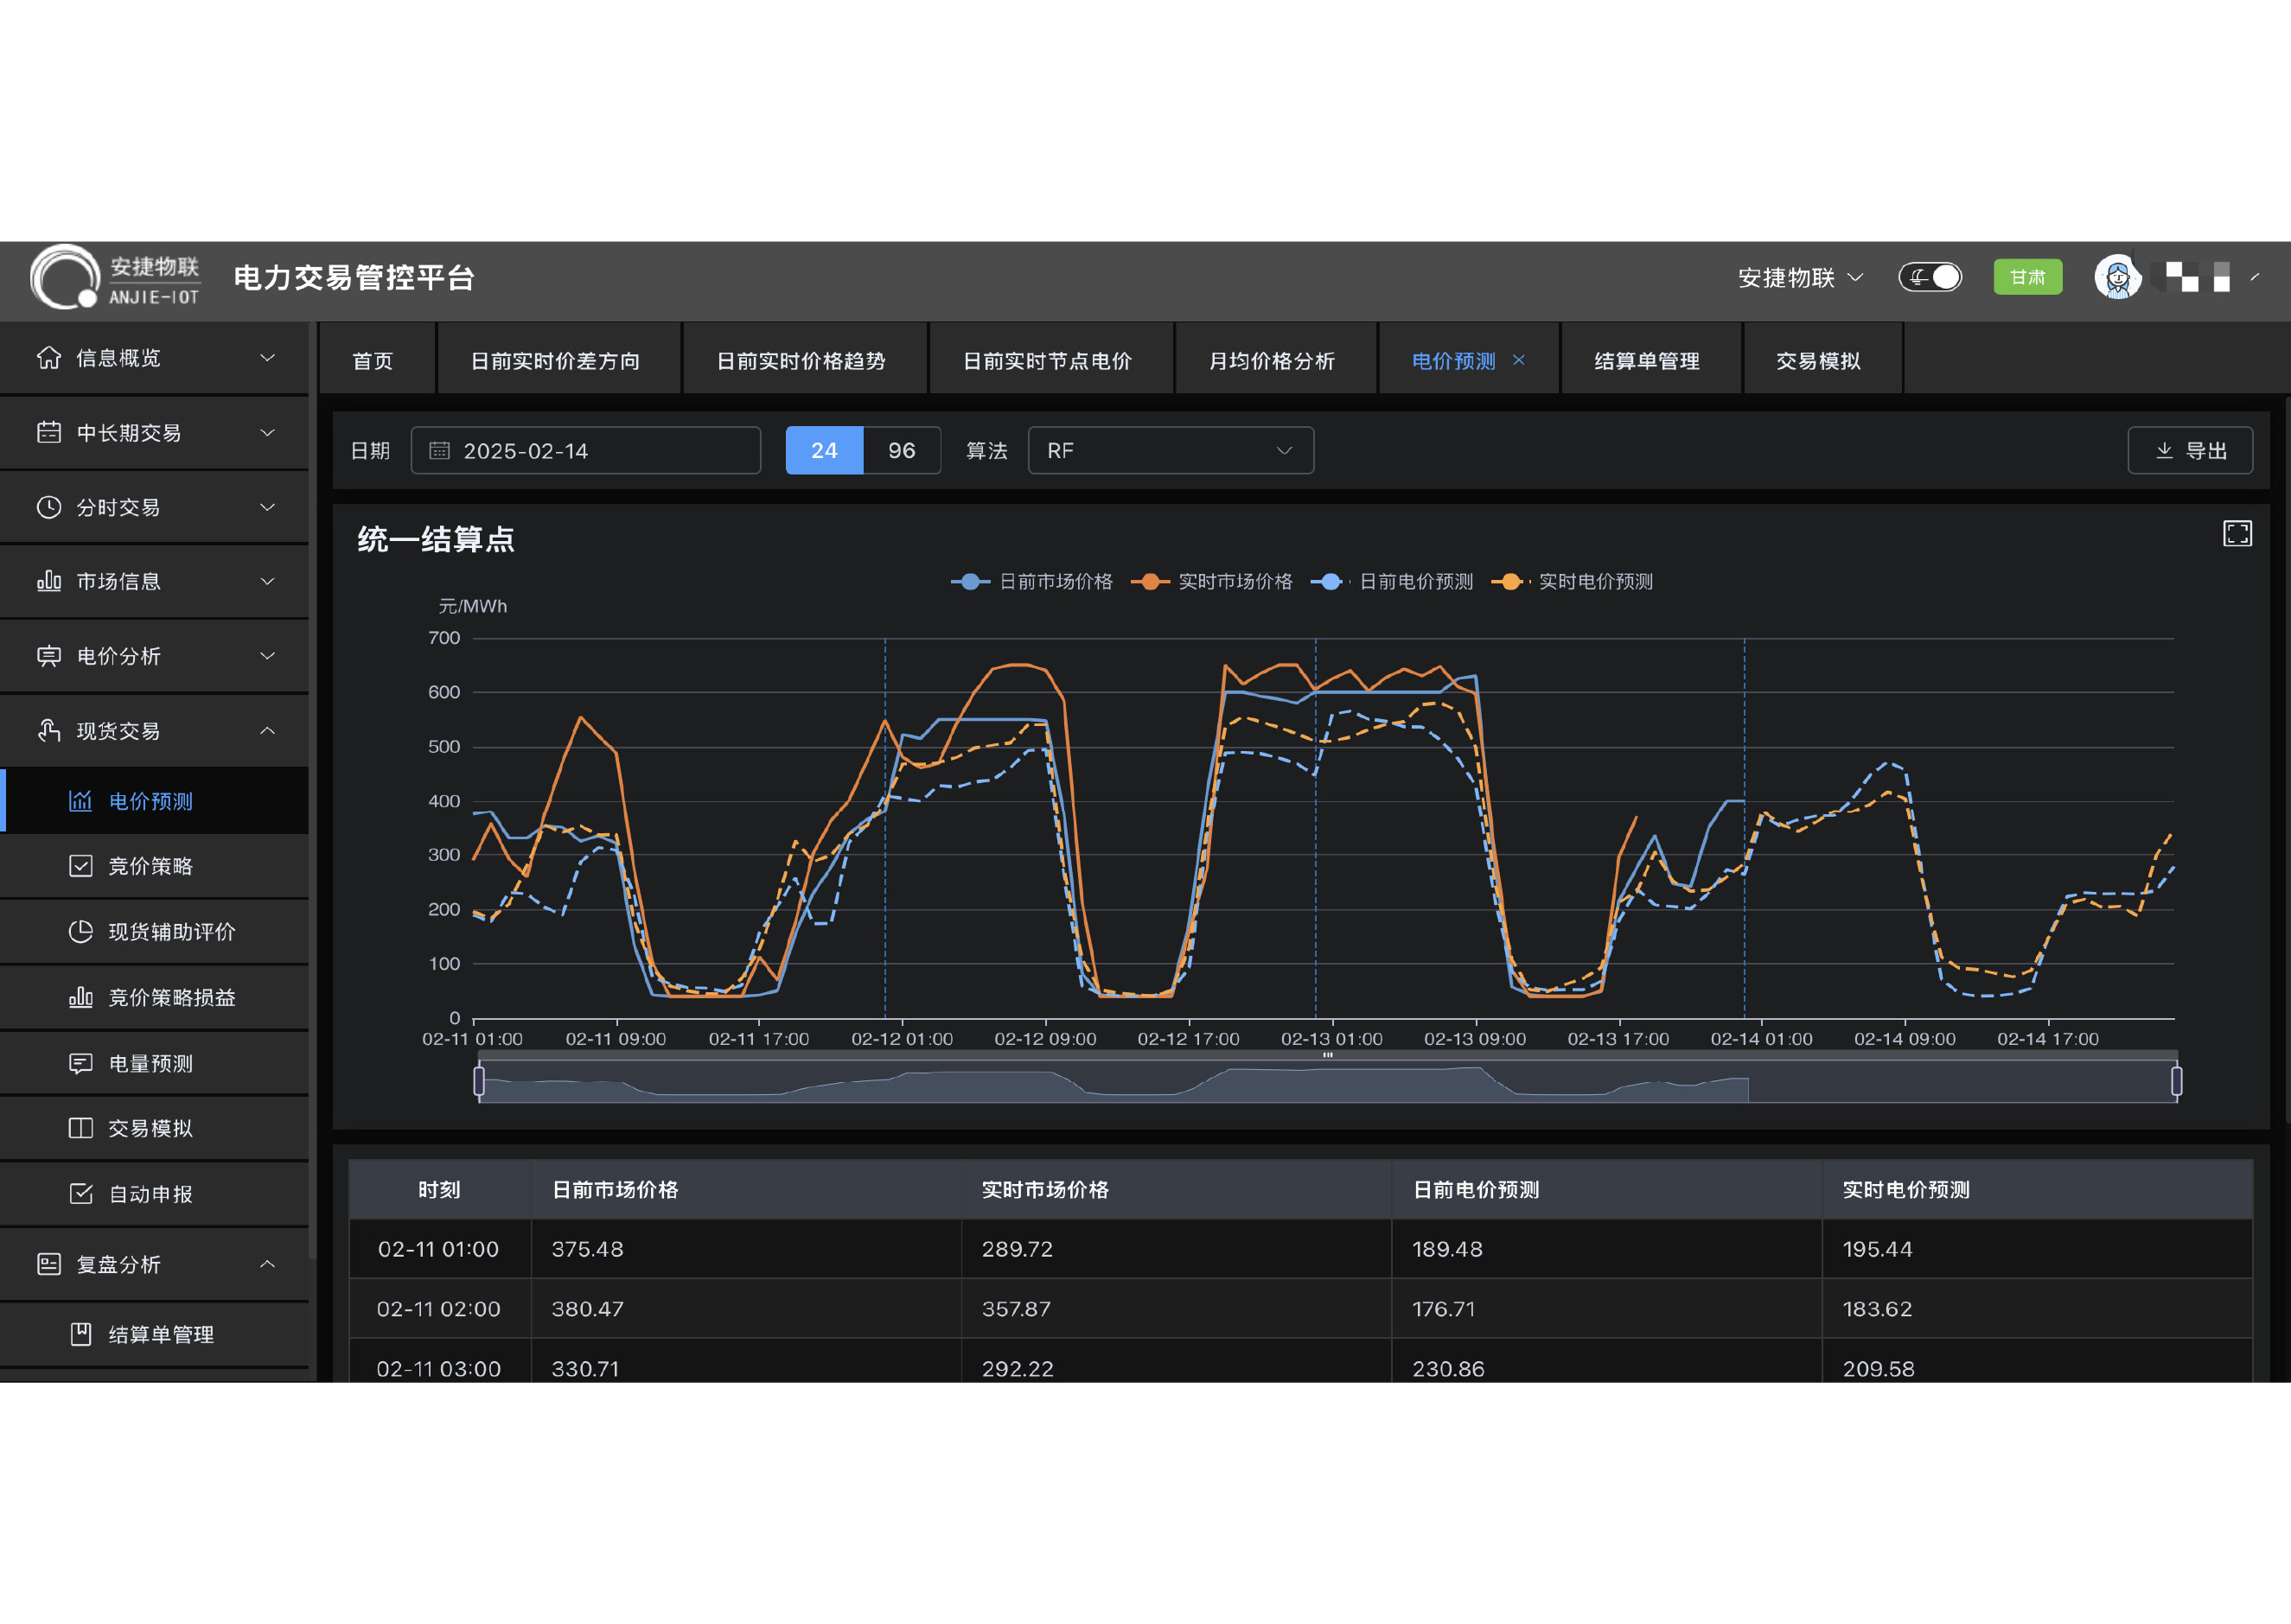Click the left handle of the chart zoom slider
Screen dimensions: 2291x1624
point(479,1080)
